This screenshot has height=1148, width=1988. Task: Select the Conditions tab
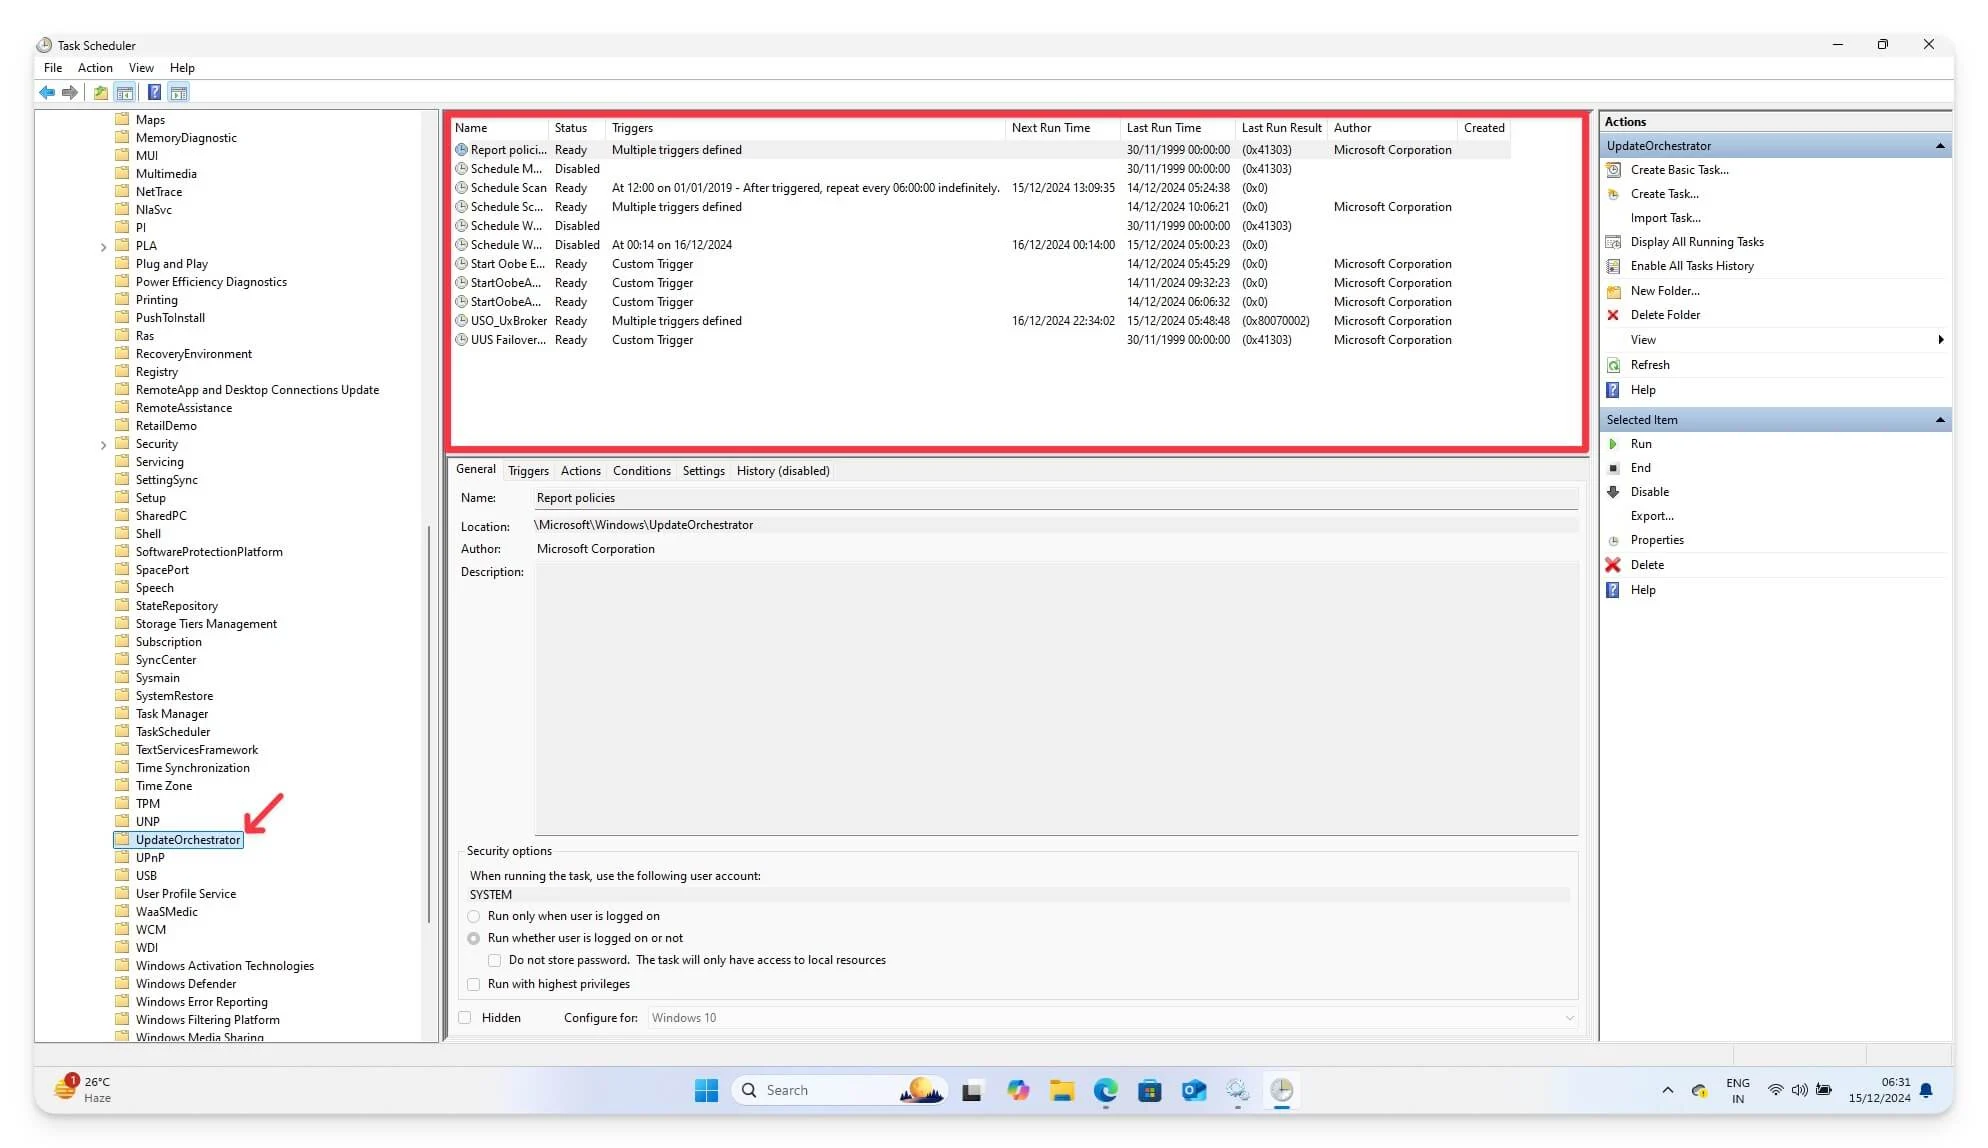(639, 470)
